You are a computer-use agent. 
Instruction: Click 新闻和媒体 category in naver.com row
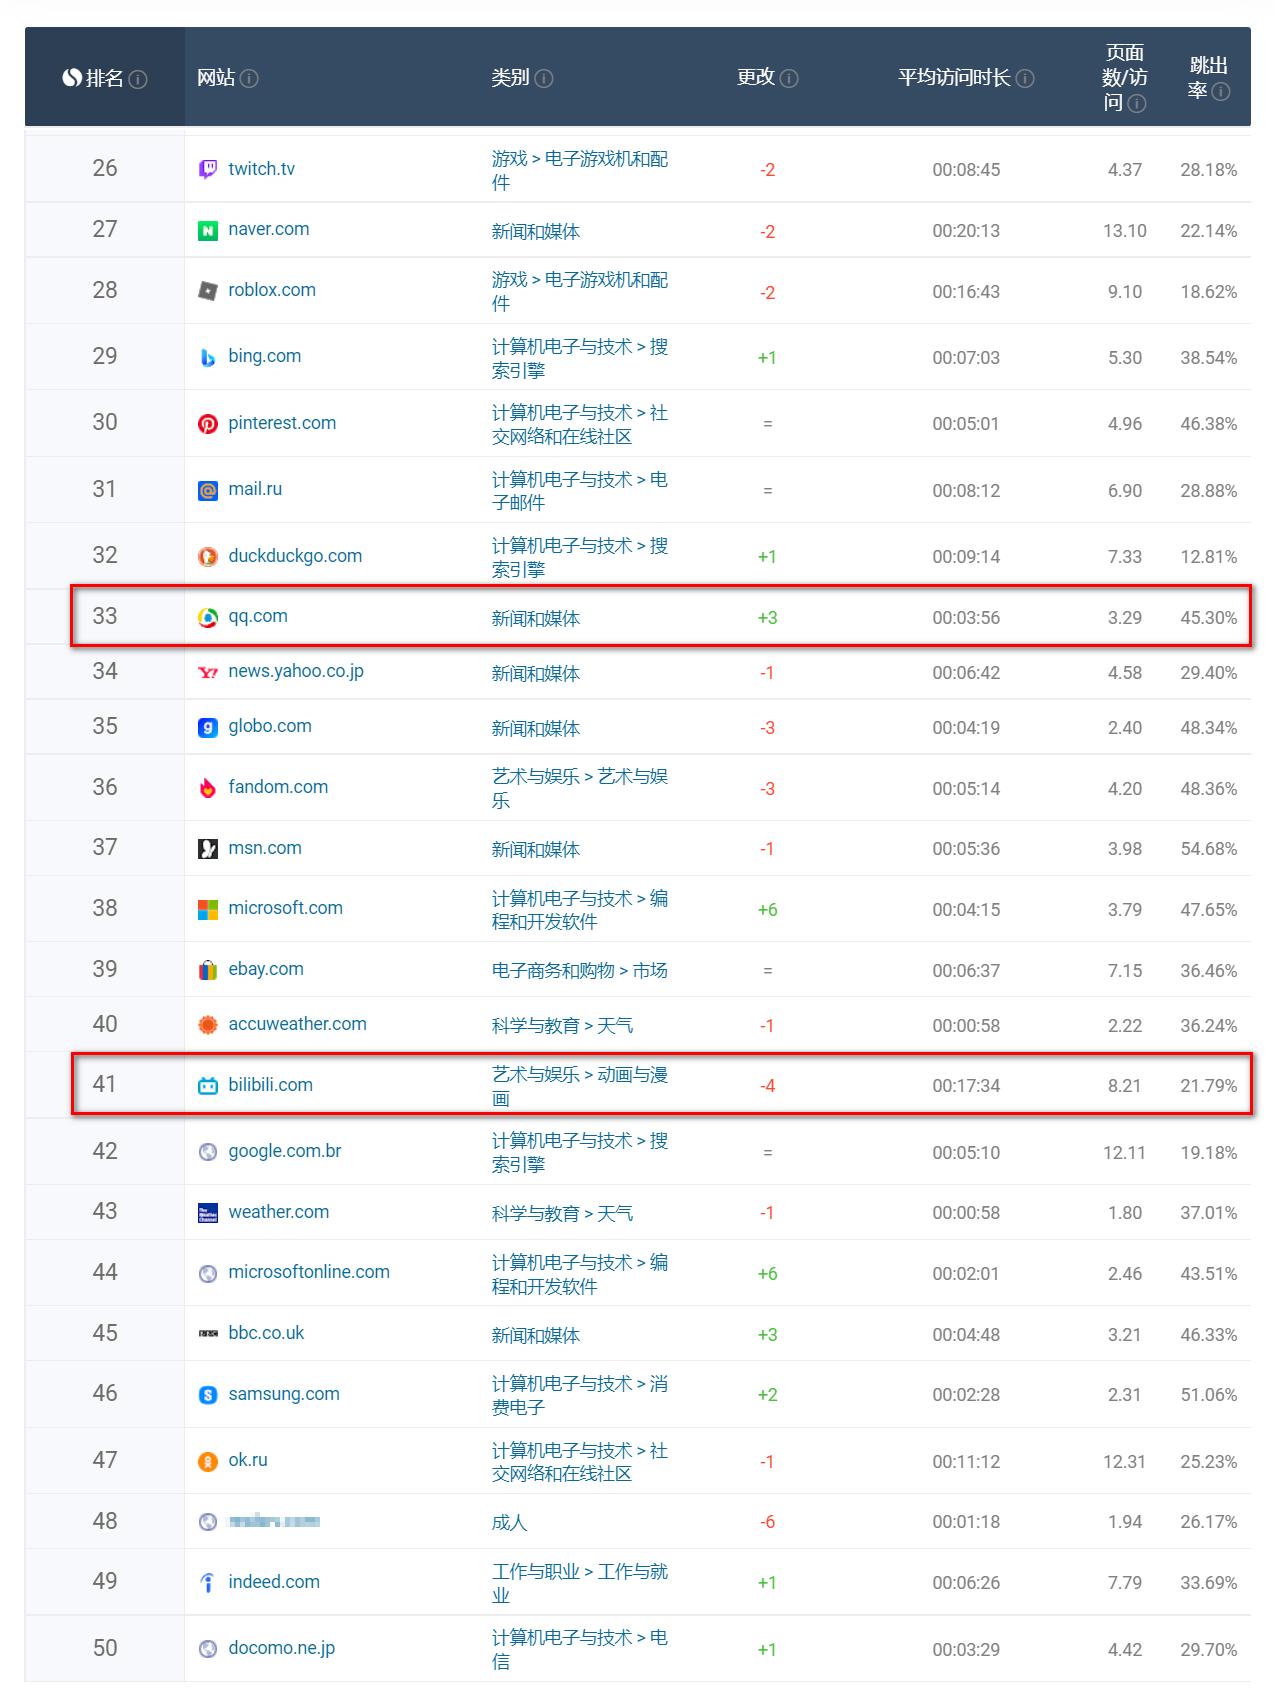536,231
